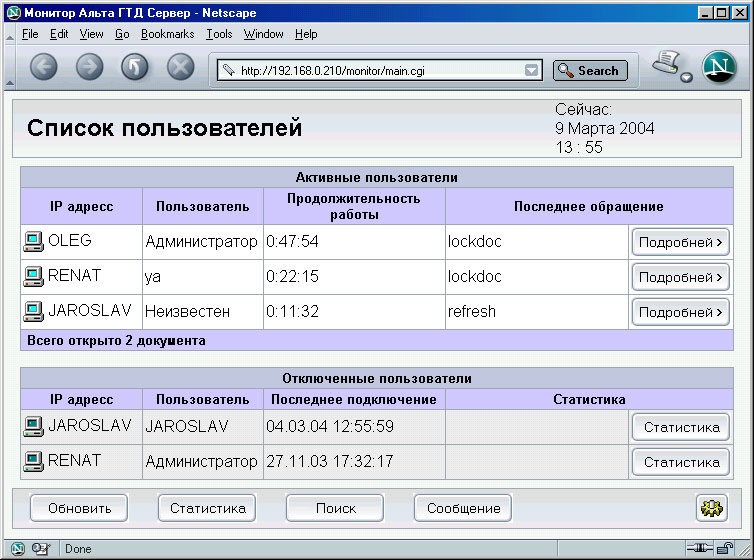The height and width of the screenshot is (560, 754).
Task: Open the Tools menu
Action: click(219, 34)
